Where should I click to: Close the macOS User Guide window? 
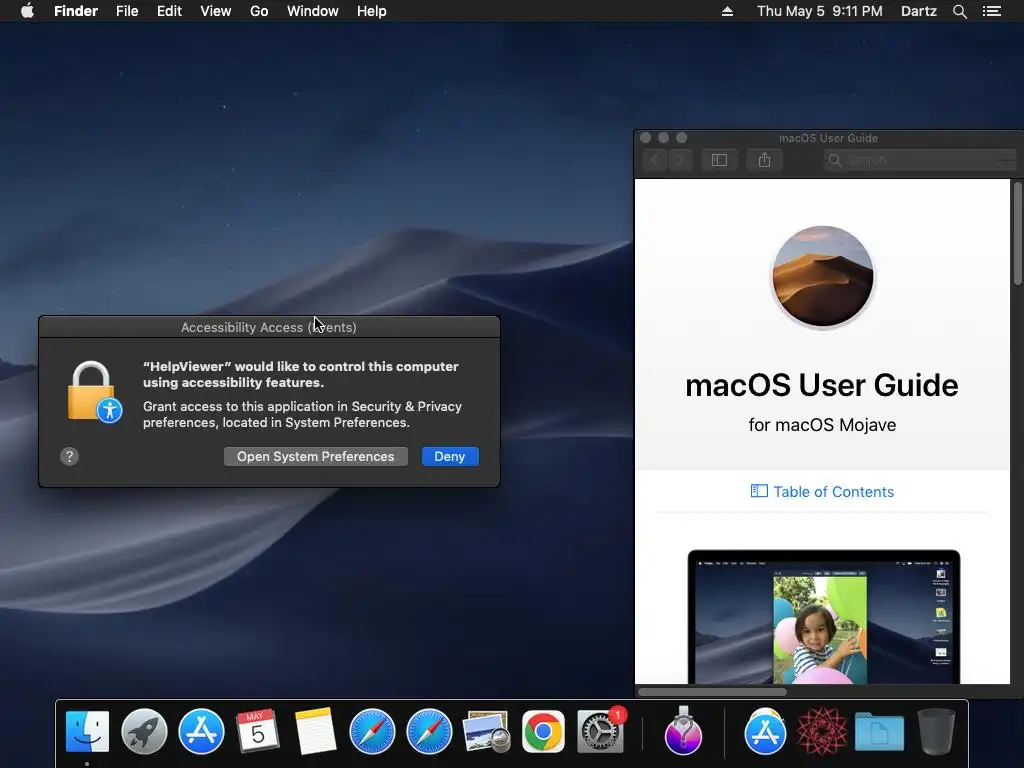[x=645, y=138]
